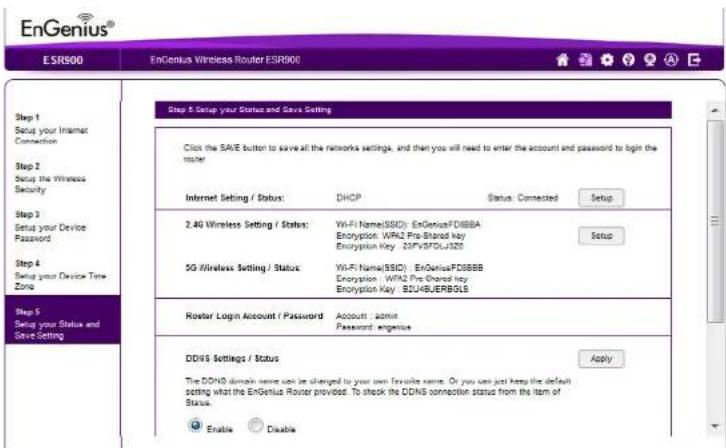Click Password engenius text
The height and width of the screenshot is (448, 726).
373,327
